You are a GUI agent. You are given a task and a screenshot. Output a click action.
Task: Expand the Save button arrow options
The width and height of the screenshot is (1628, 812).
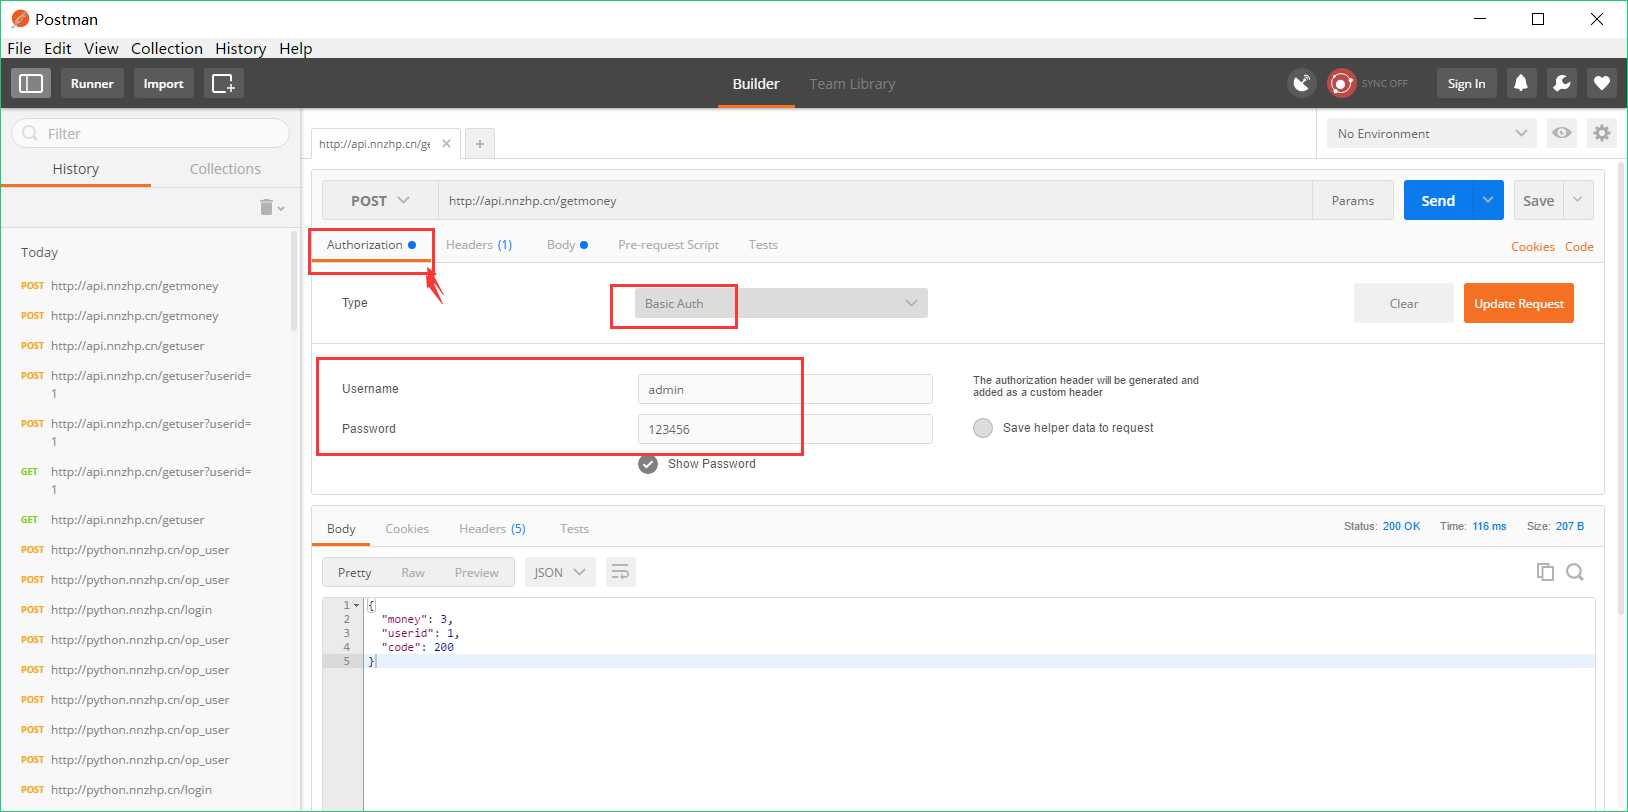click(1578, 200)
